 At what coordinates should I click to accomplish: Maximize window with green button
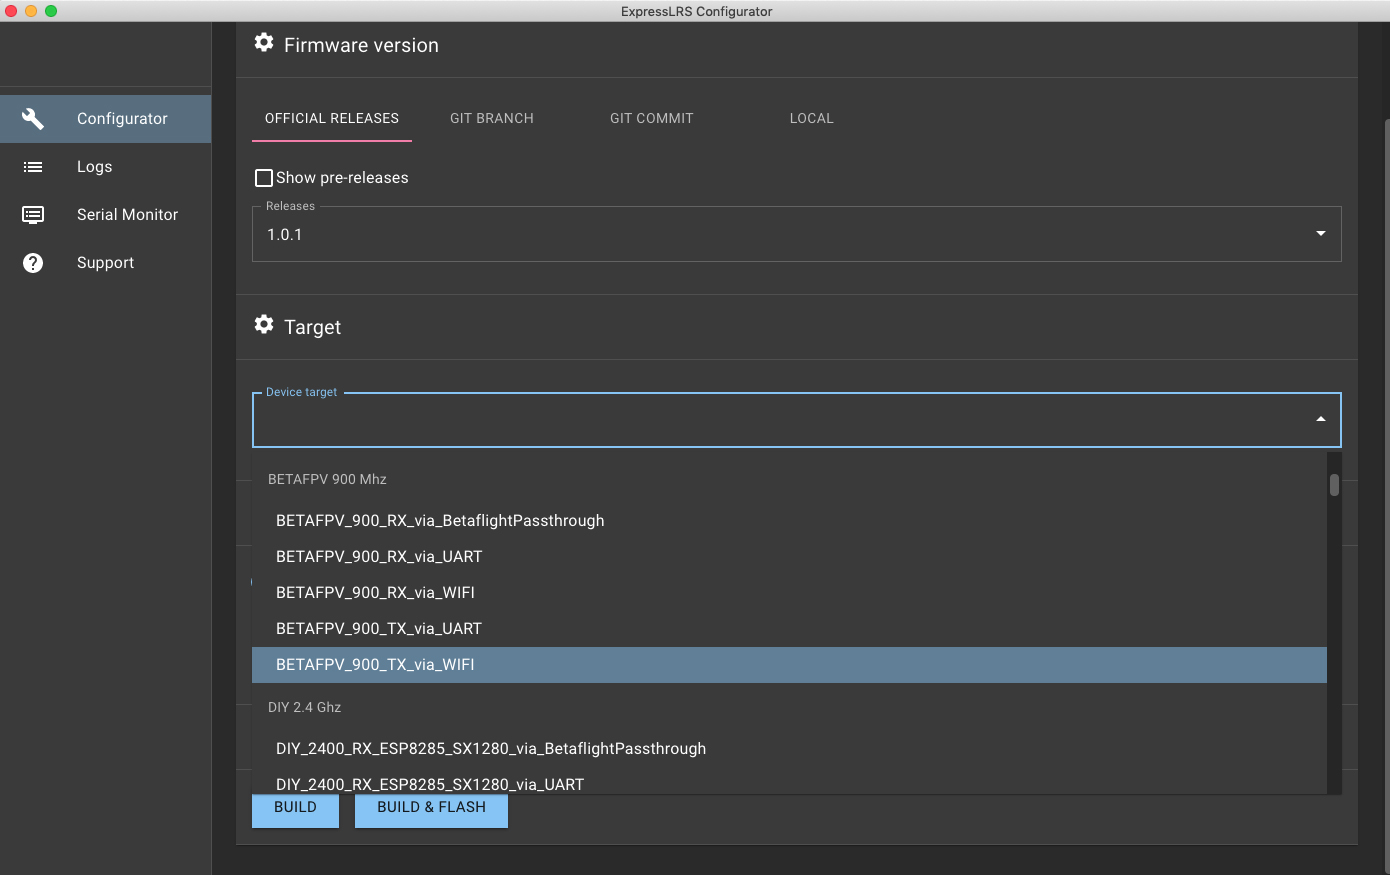tap(51, 11)
